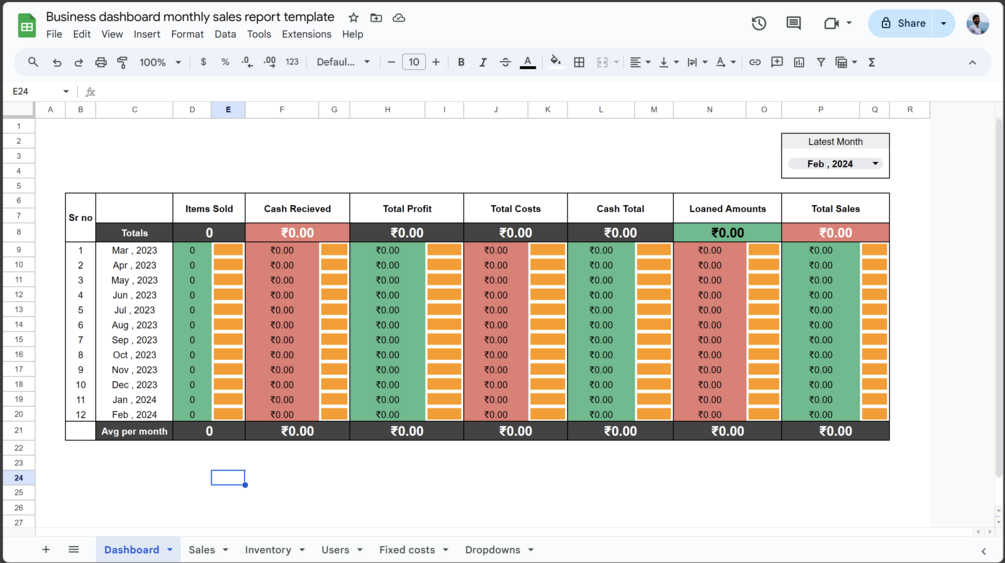1005x563 pixels.
Task: Open the Share options arrow
Action: [943, 23]
